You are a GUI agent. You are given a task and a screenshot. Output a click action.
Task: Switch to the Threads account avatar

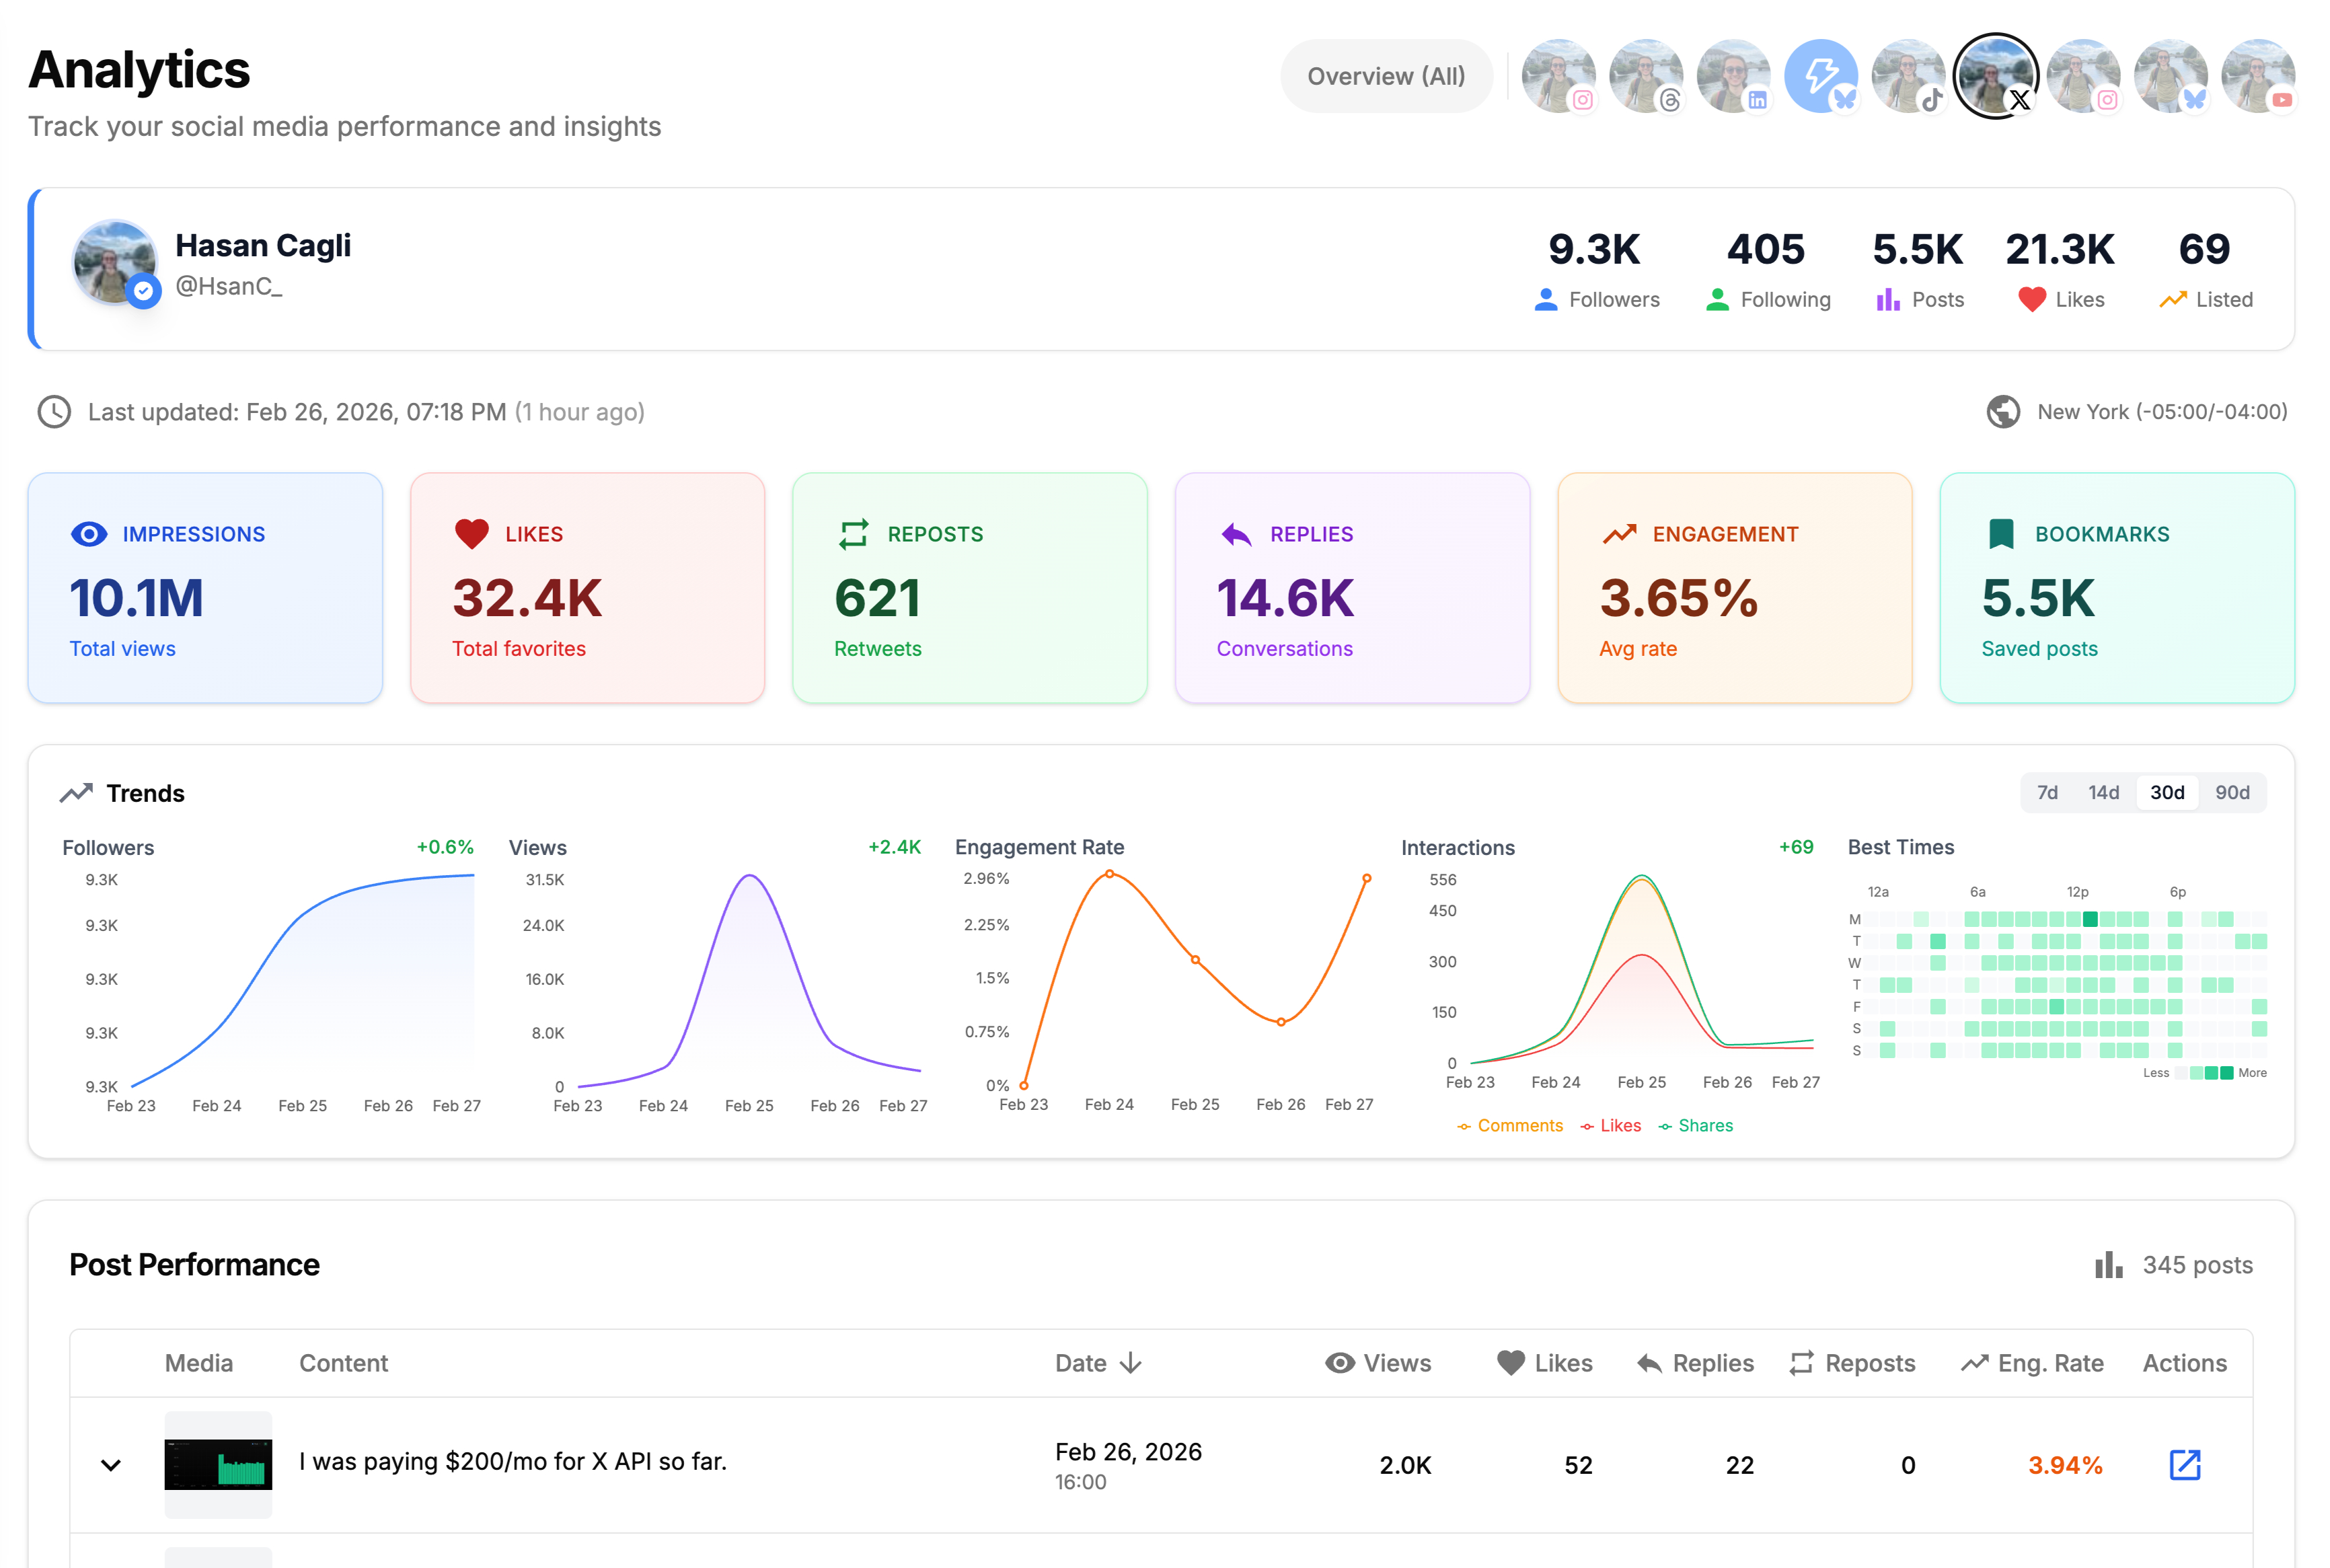[1645, 76]
